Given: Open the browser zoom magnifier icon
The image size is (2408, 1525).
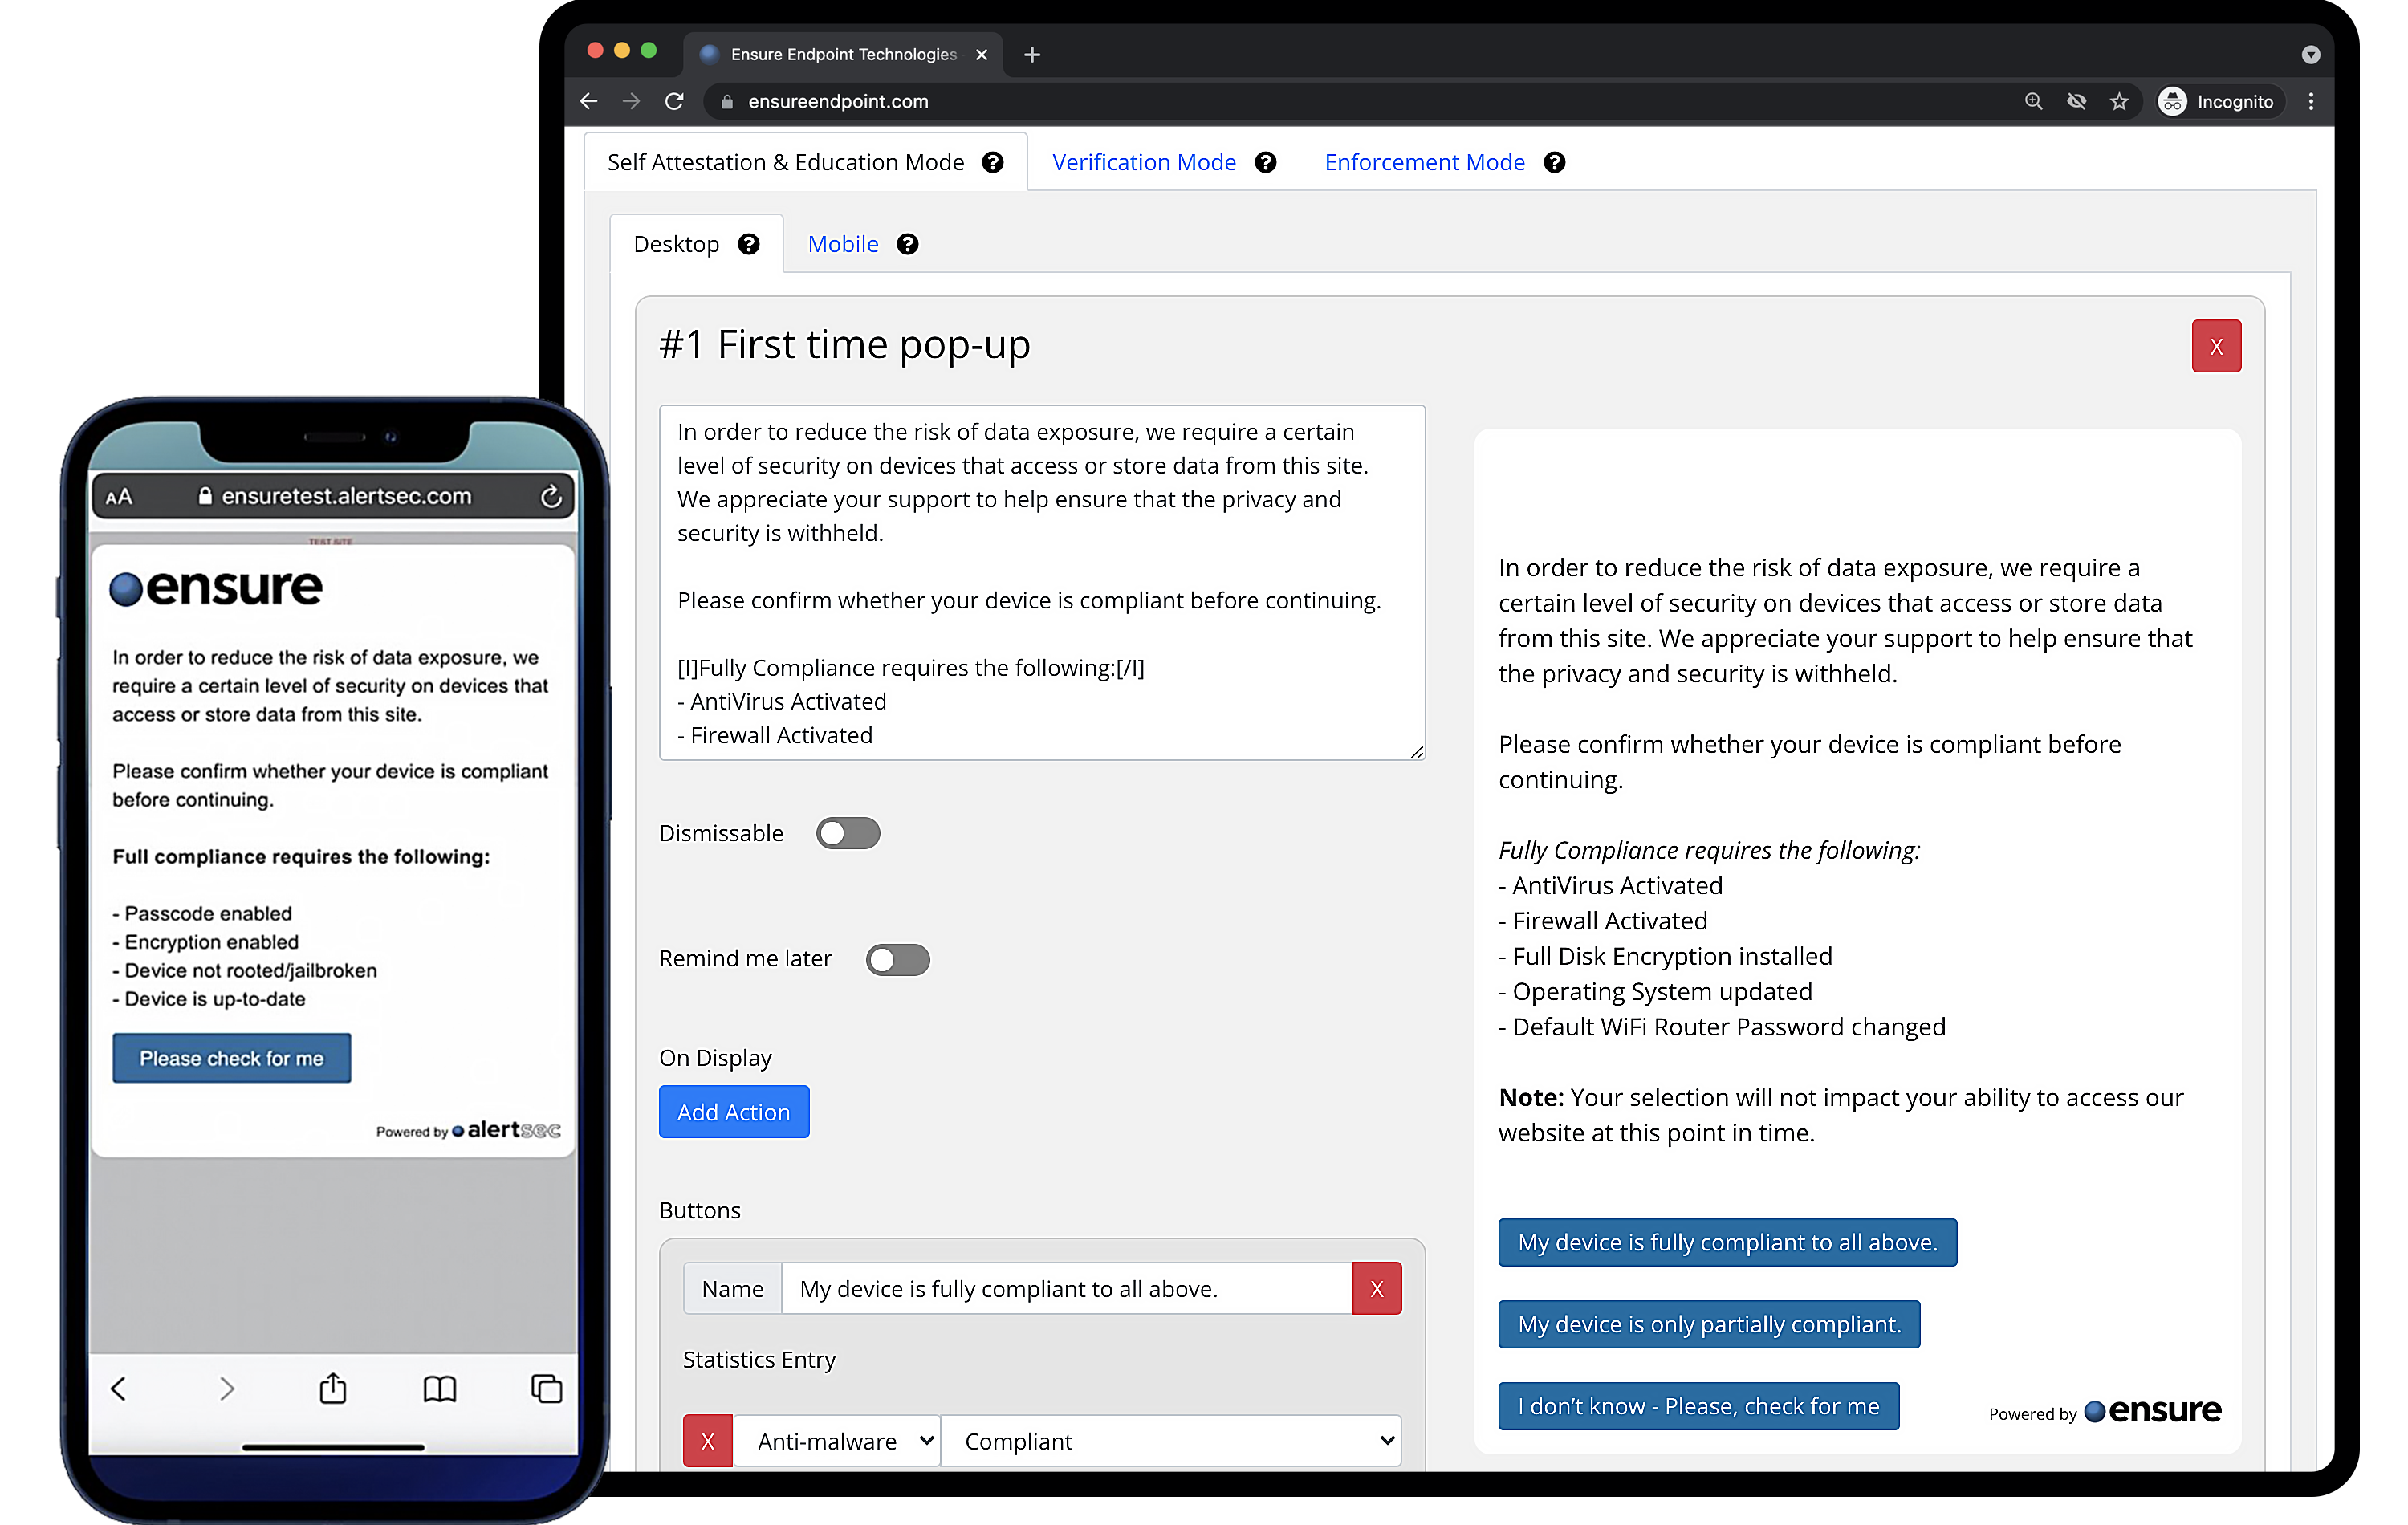Looking at the screenshot, I should pos(2034,101).
